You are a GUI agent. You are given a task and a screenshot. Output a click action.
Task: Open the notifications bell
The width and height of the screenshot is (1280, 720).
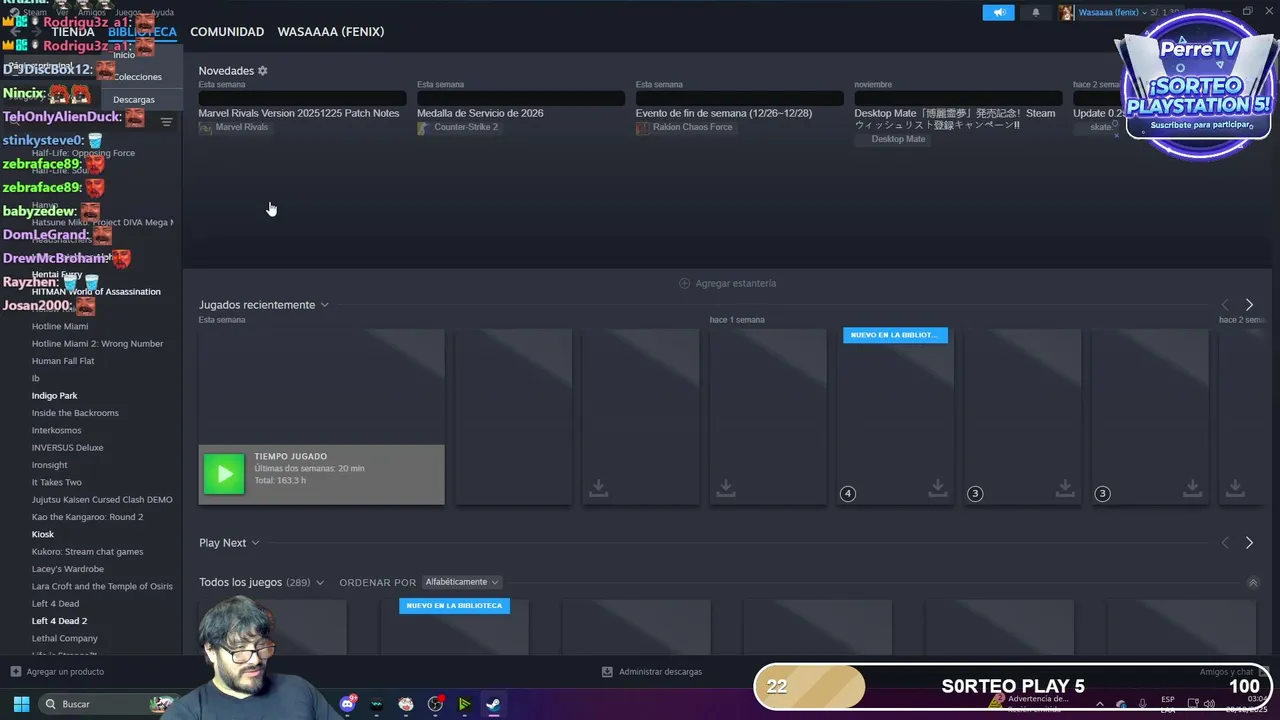(1035, 12)
